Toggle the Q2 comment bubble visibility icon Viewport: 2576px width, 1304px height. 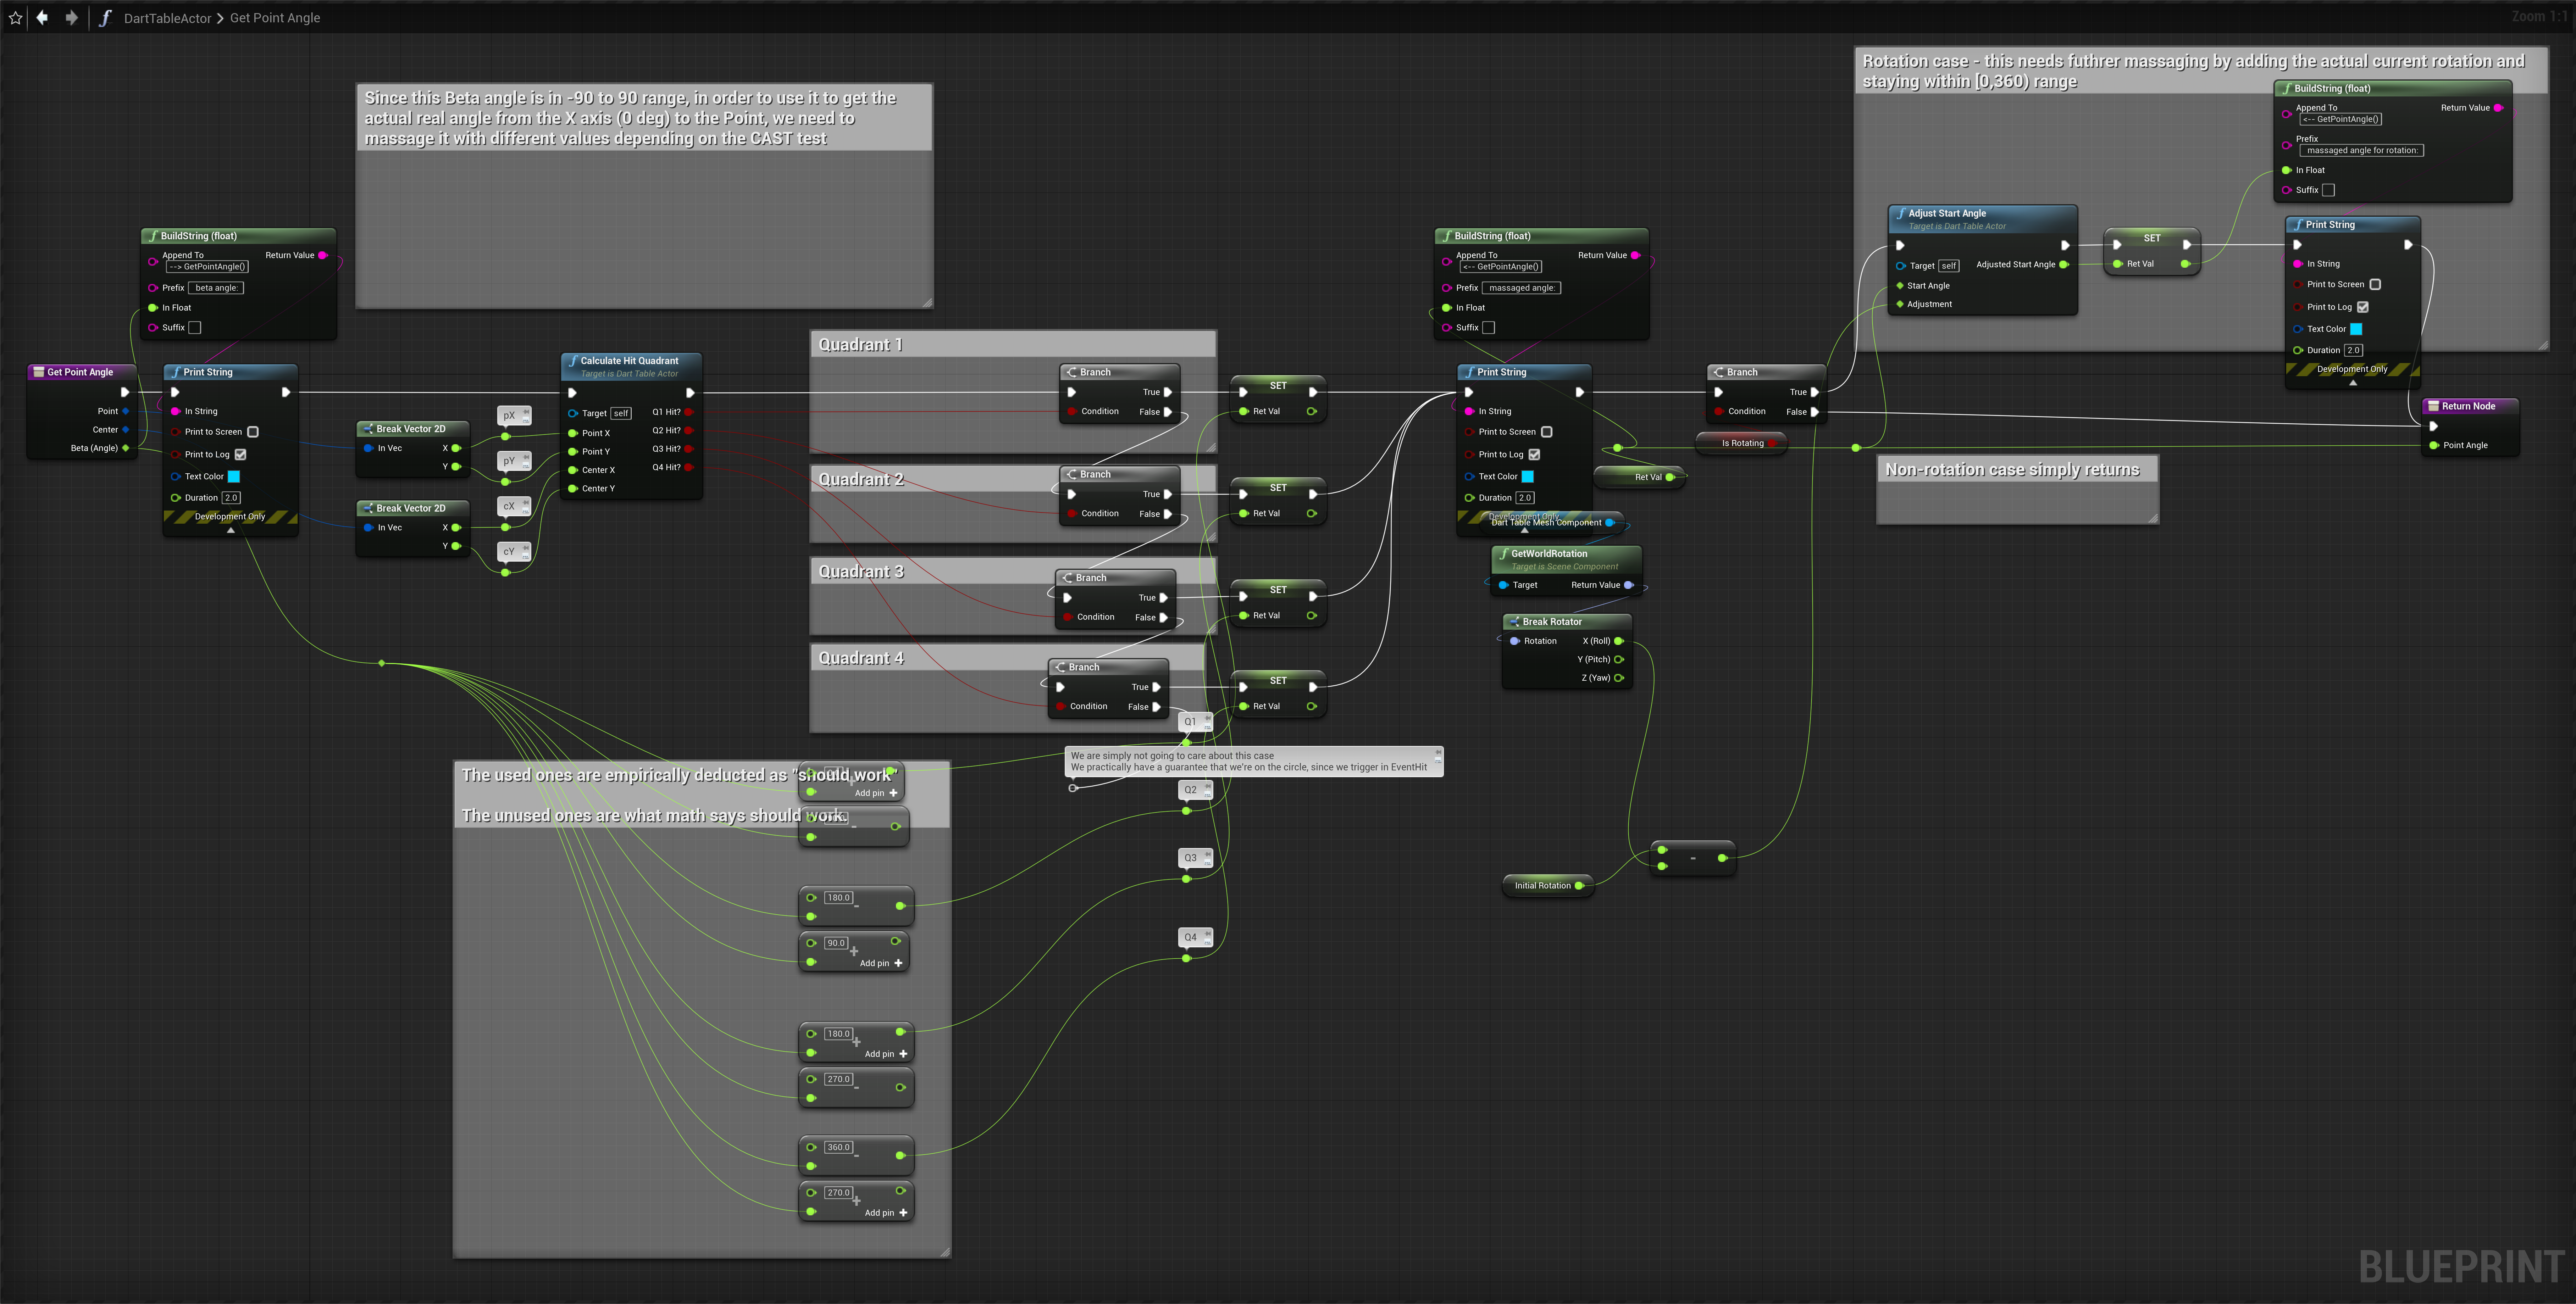tap(1208, 794)
